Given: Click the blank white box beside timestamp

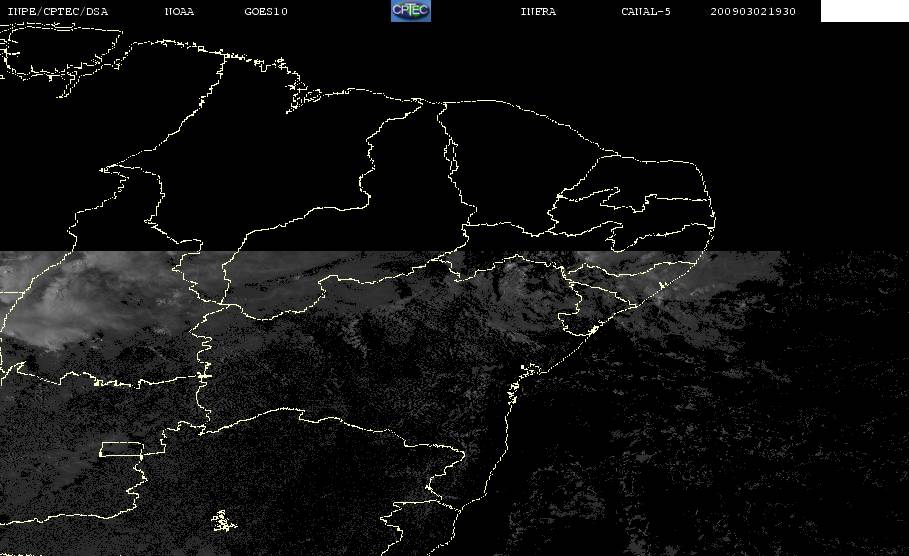Looking at the screenshot, I should click(864, 11).
